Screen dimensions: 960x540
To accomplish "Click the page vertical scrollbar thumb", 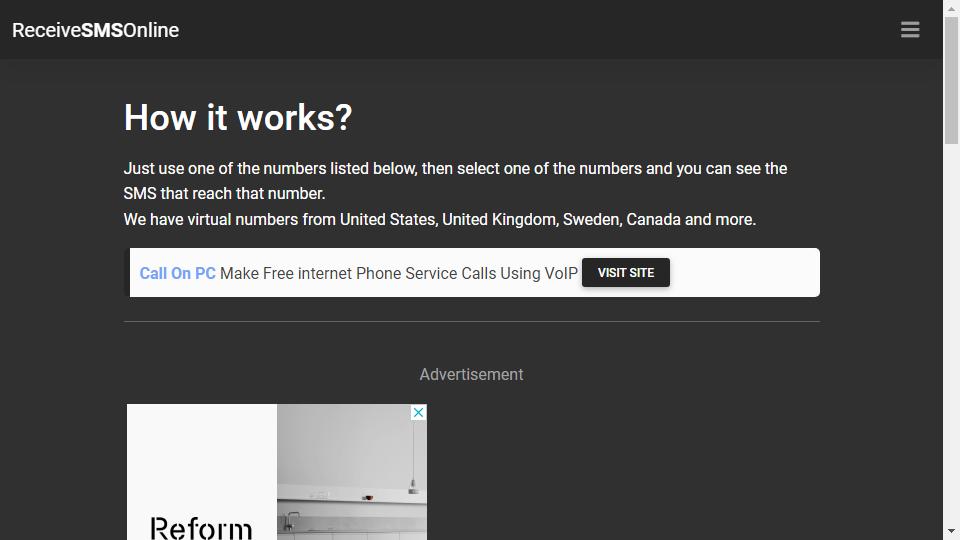I will (x=951, y=80).
